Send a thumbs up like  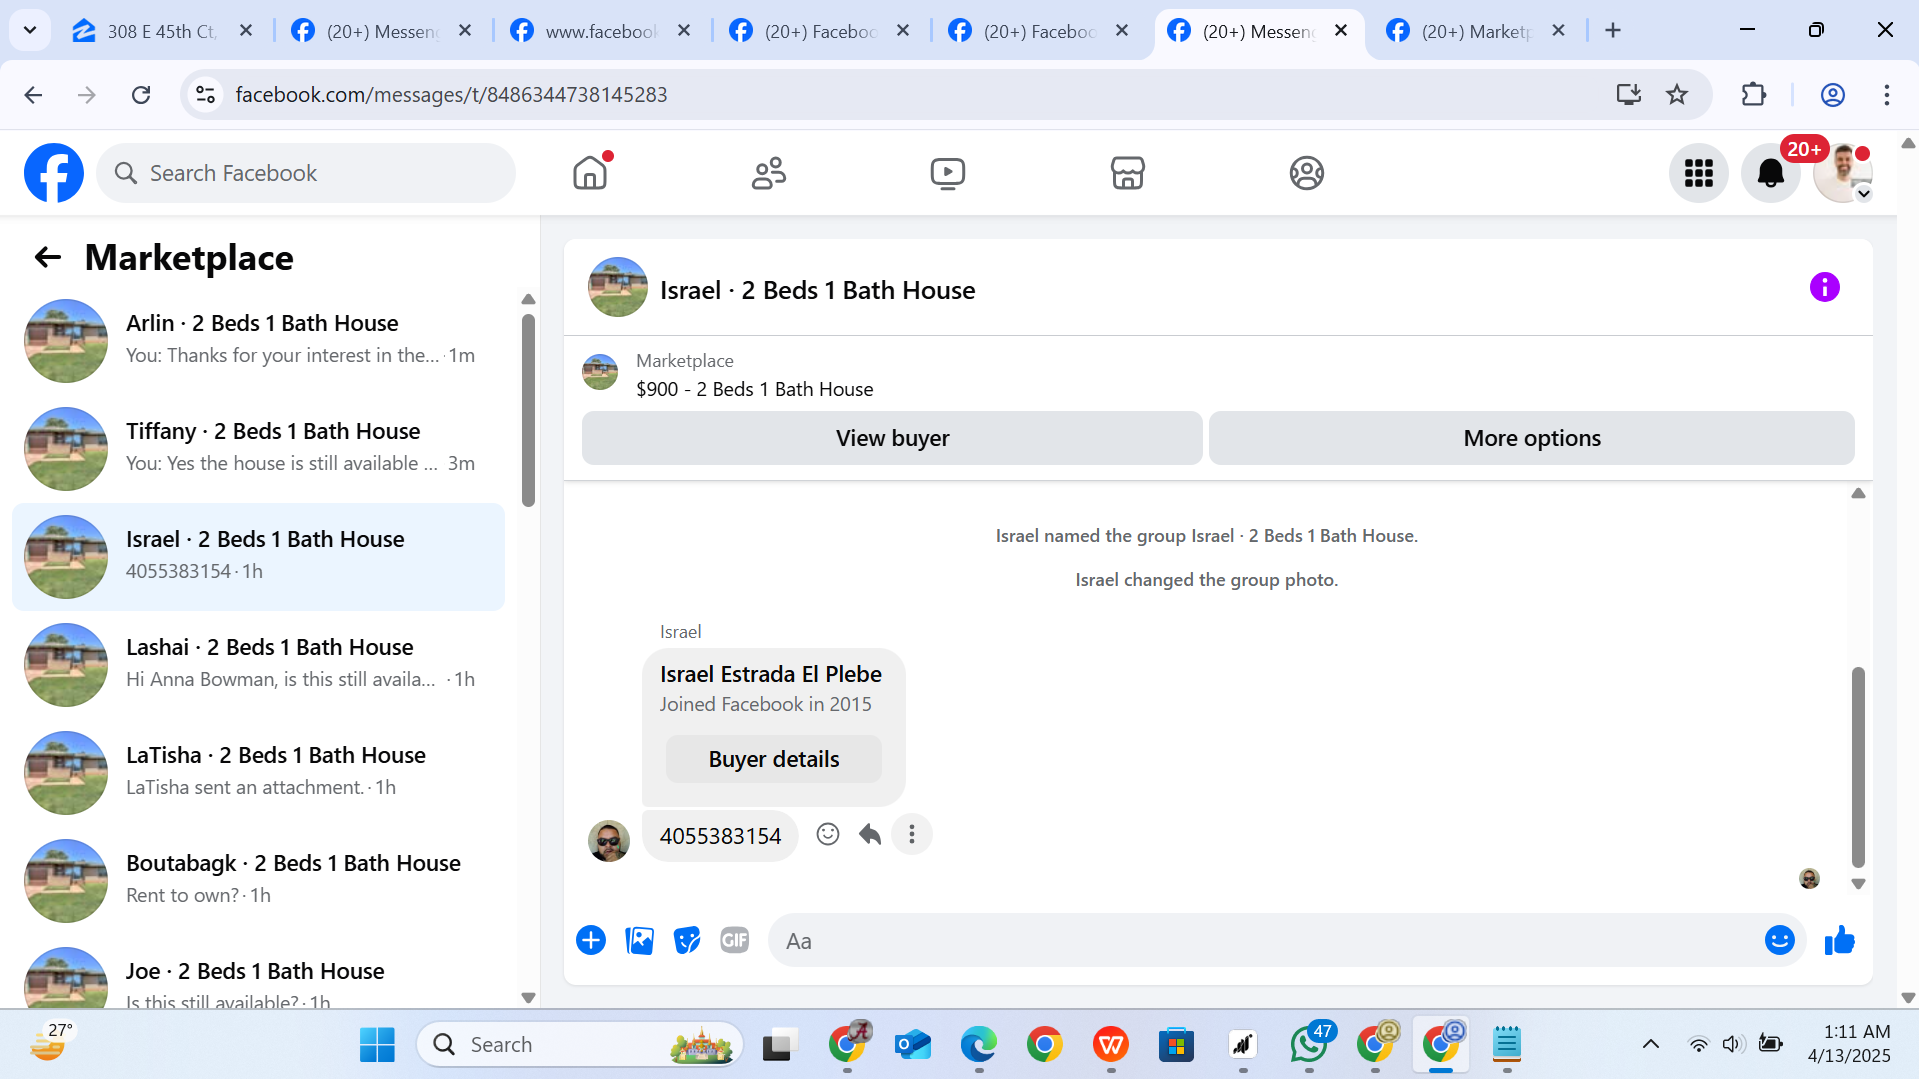1839,940
